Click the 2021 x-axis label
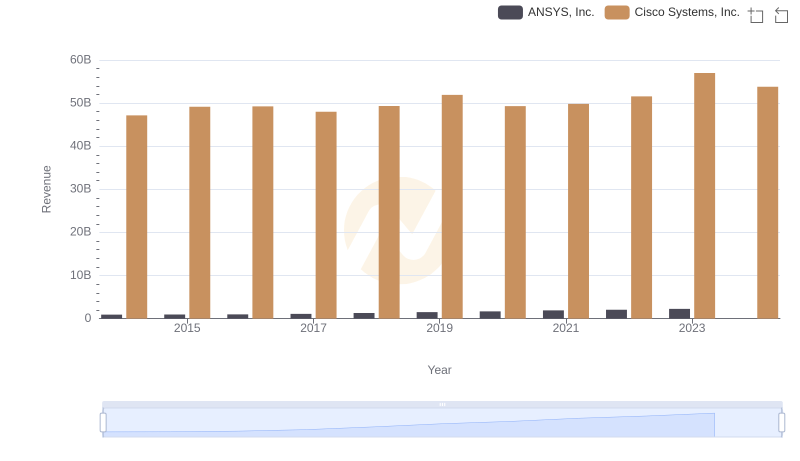The width and height of the screenshot is (800, 461). [566, 328]
